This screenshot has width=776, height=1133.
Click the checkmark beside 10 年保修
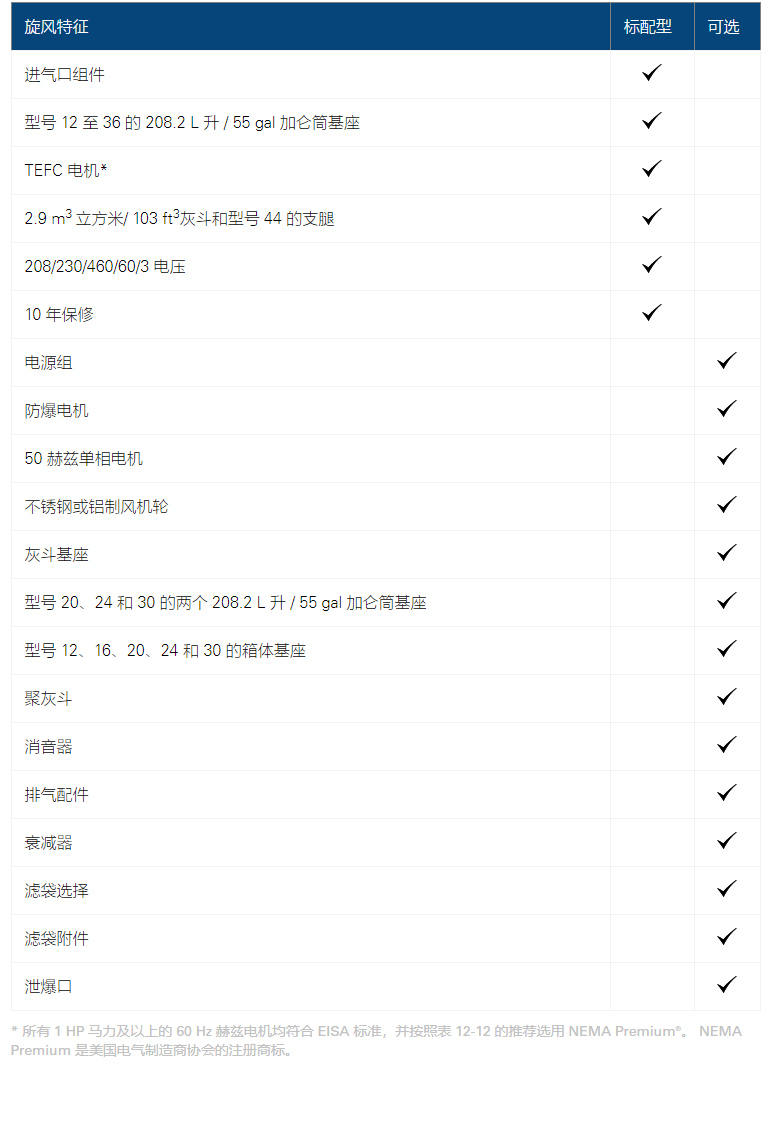point(652,313)
